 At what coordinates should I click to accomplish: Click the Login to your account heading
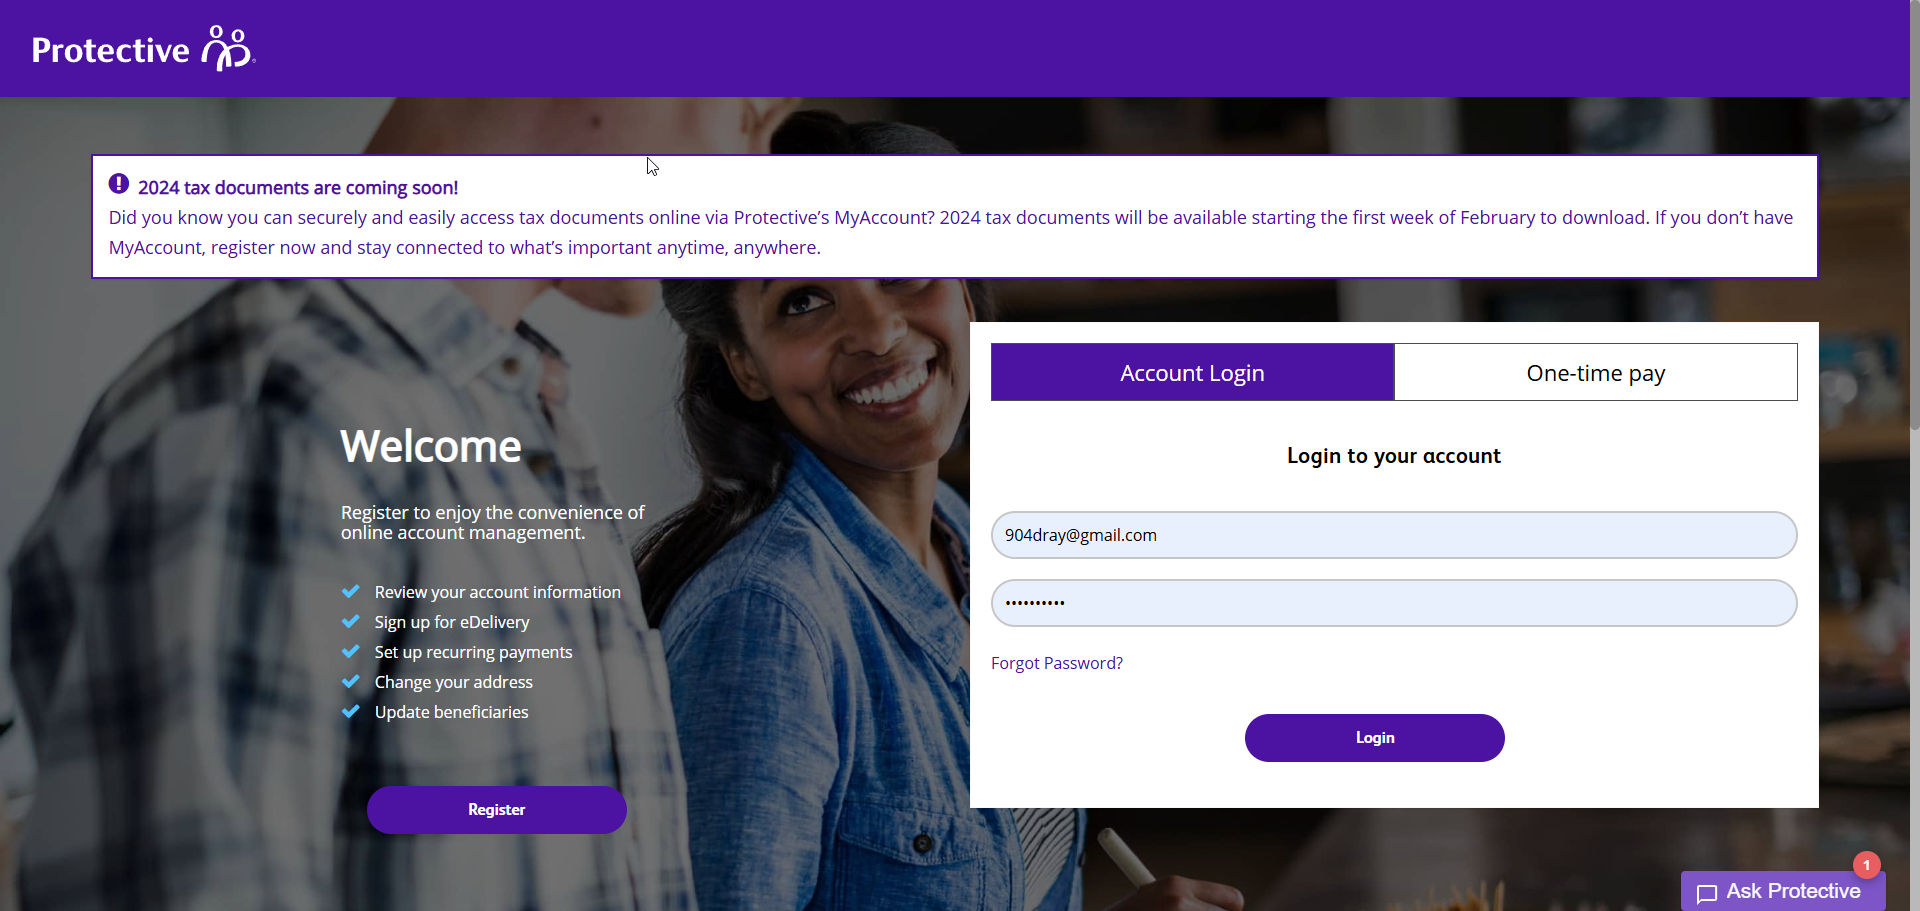click(x=1394, y=456)
